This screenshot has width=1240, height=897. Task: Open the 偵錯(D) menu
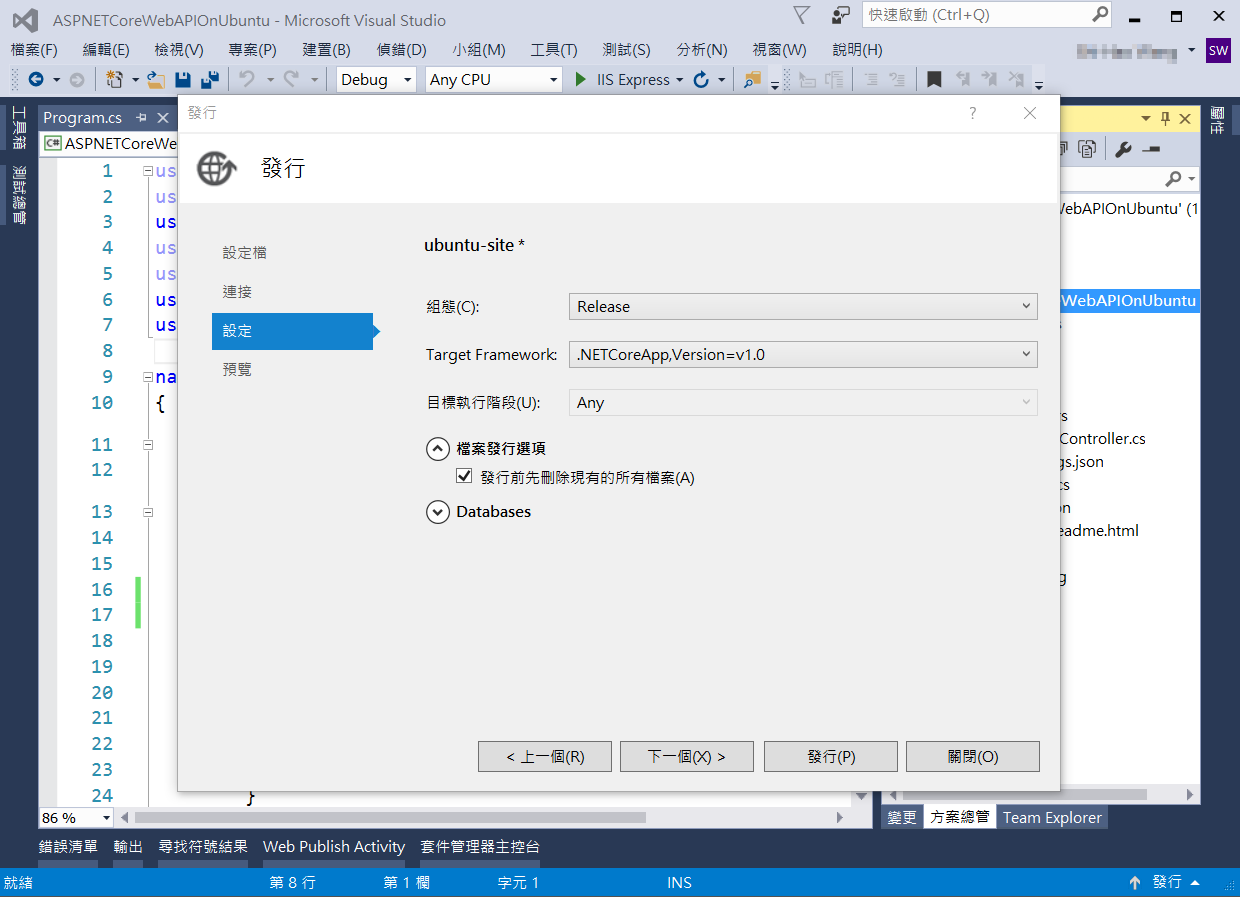pyautogui.click(x=402, y=50)
